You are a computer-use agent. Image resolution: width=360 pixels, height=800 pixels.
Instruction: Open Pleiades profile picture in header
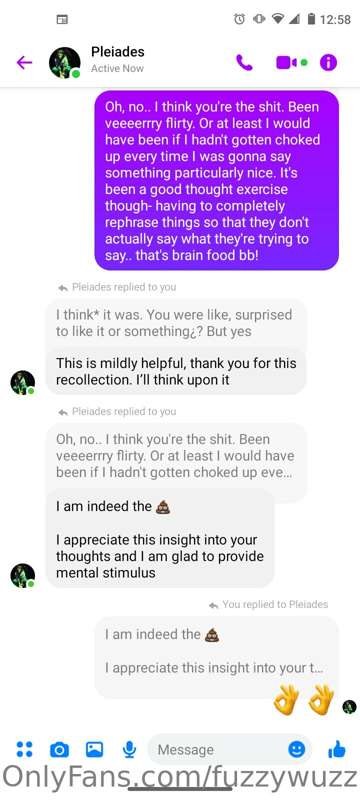tap(65, 63)
